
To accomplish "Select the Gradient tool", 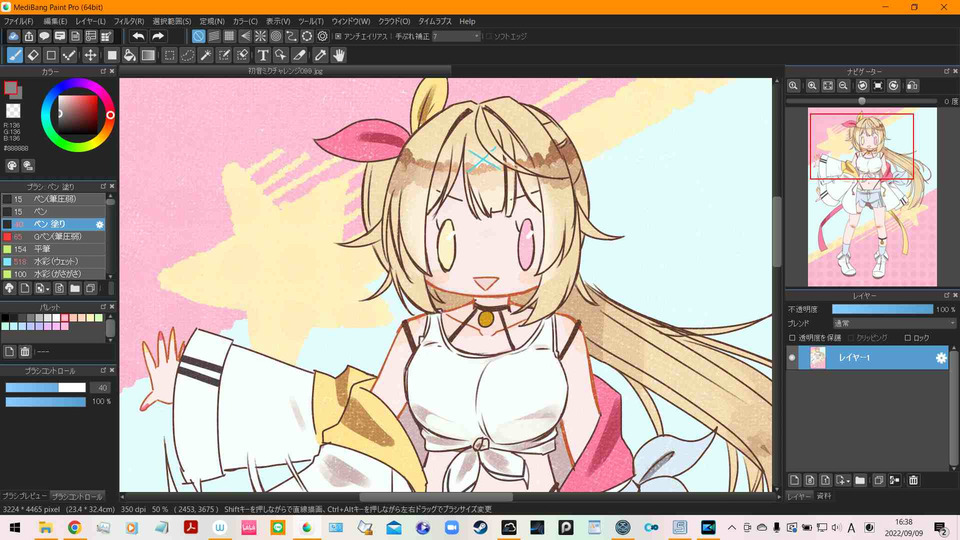I will point(148,56).
